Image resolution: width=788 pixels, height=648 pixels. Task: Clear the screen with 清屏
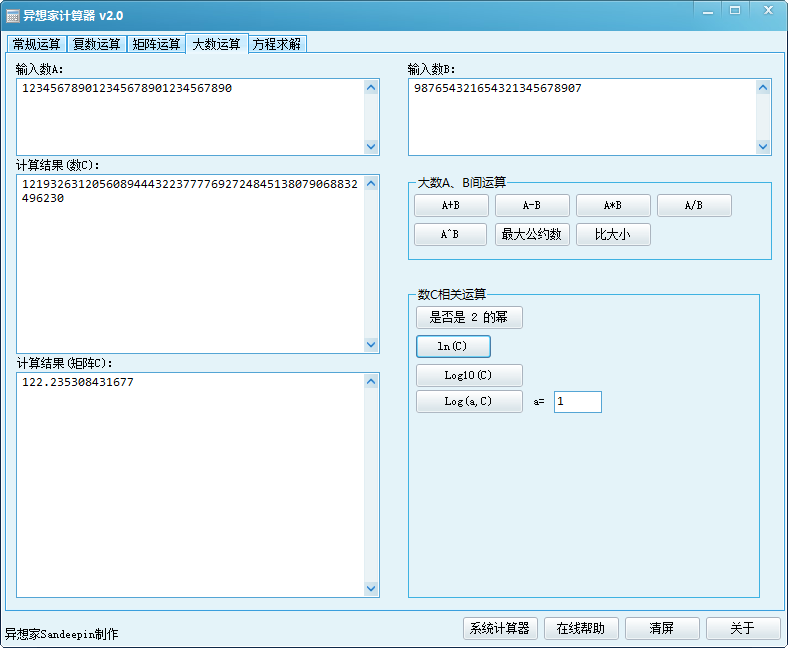[661, 628]
